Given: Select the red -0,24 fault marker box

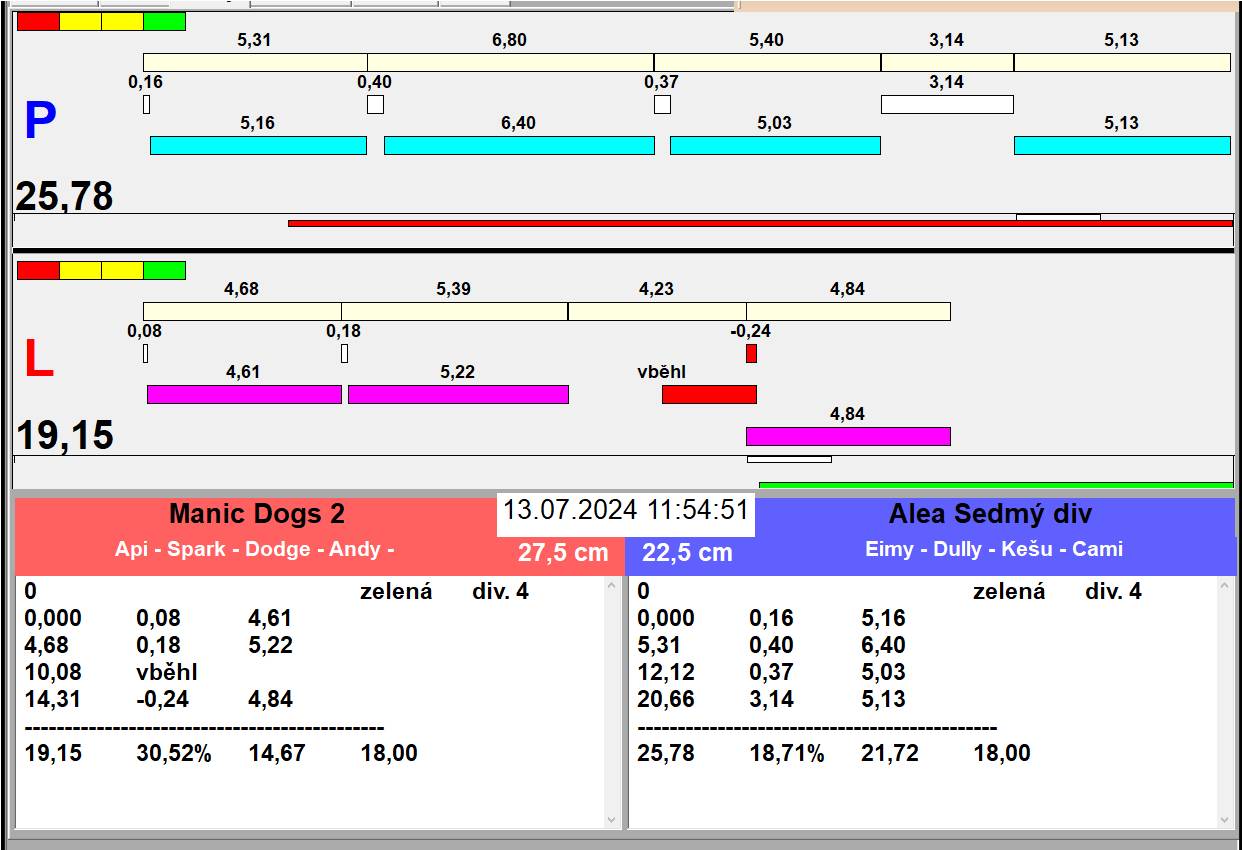Looking at the screenshot, I should point(751,353).
